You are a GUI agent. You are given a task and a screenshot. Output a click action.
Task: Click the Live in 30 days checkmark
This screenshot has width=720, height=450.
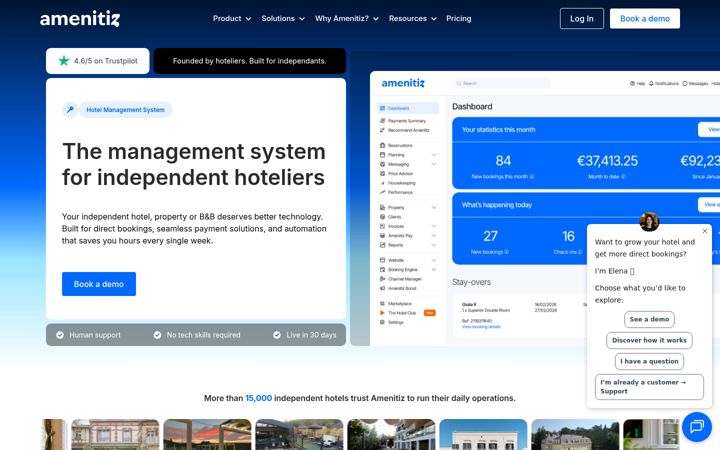tap(277, 335)
